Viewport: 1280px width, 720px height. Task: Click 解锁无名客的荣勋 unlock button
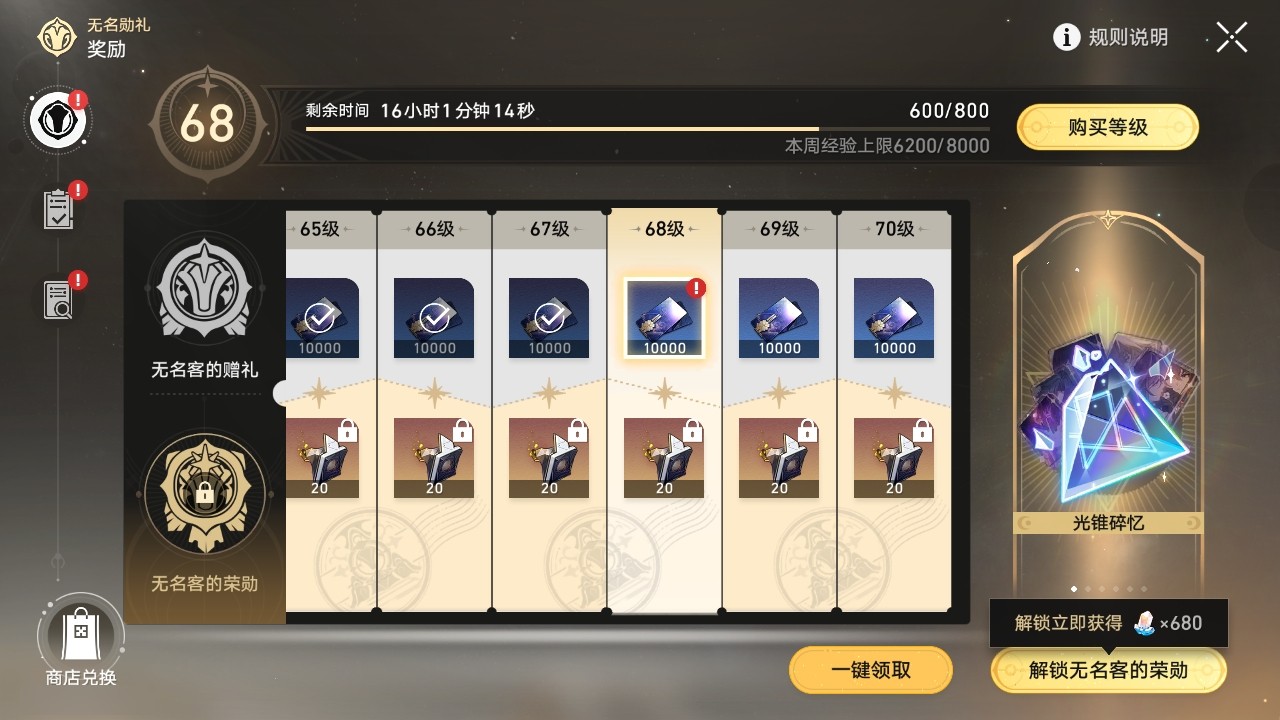click(x=1108, y=670)
